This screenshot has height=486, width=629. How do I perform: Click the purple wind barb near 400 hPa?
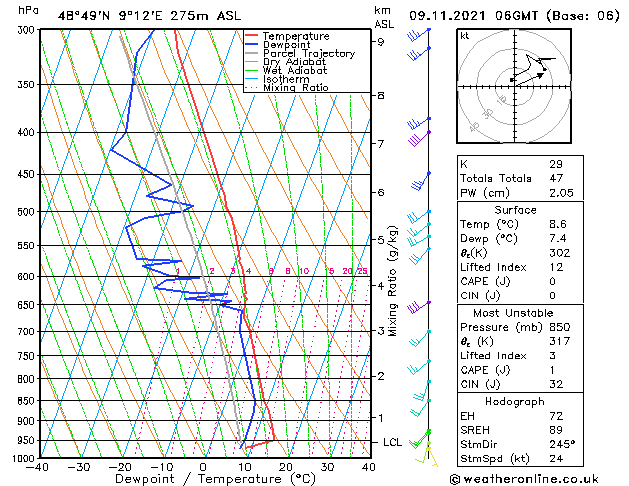click(x=419, y=139)
